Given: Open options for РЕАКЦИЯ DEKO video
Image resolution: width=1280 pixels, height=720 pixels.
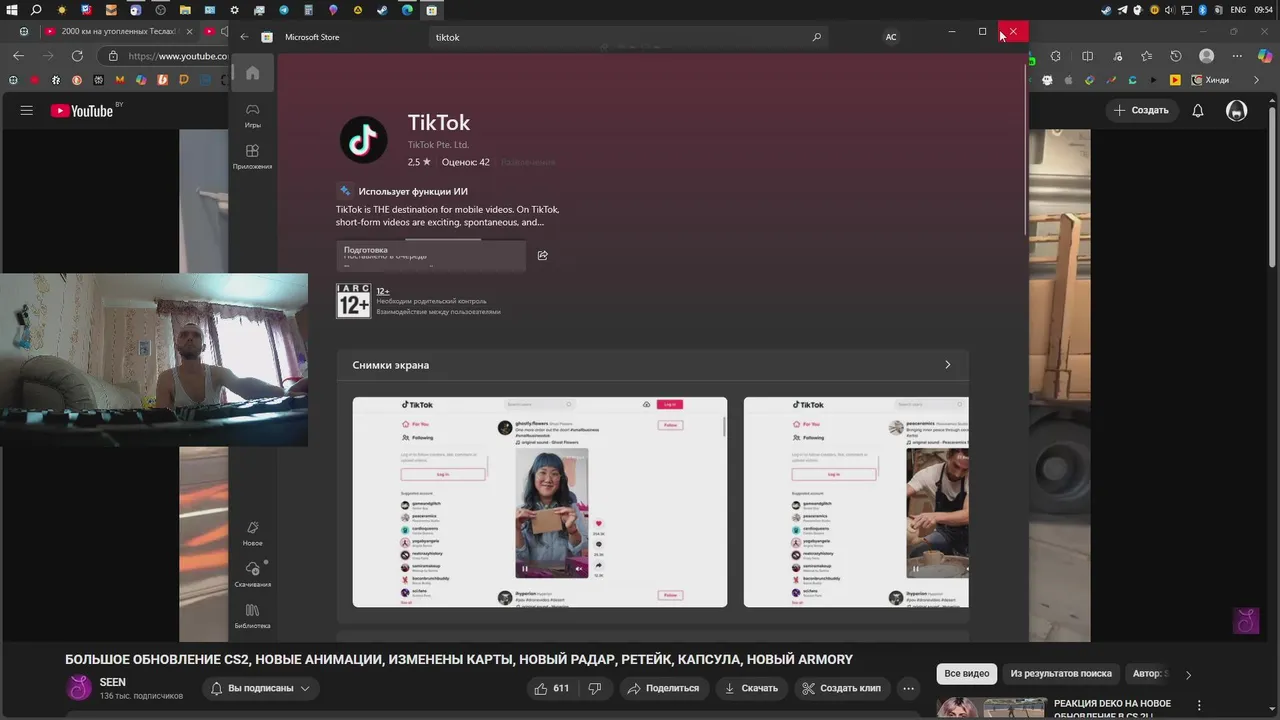Looking at the screenshot, I should coord(1199,706).
